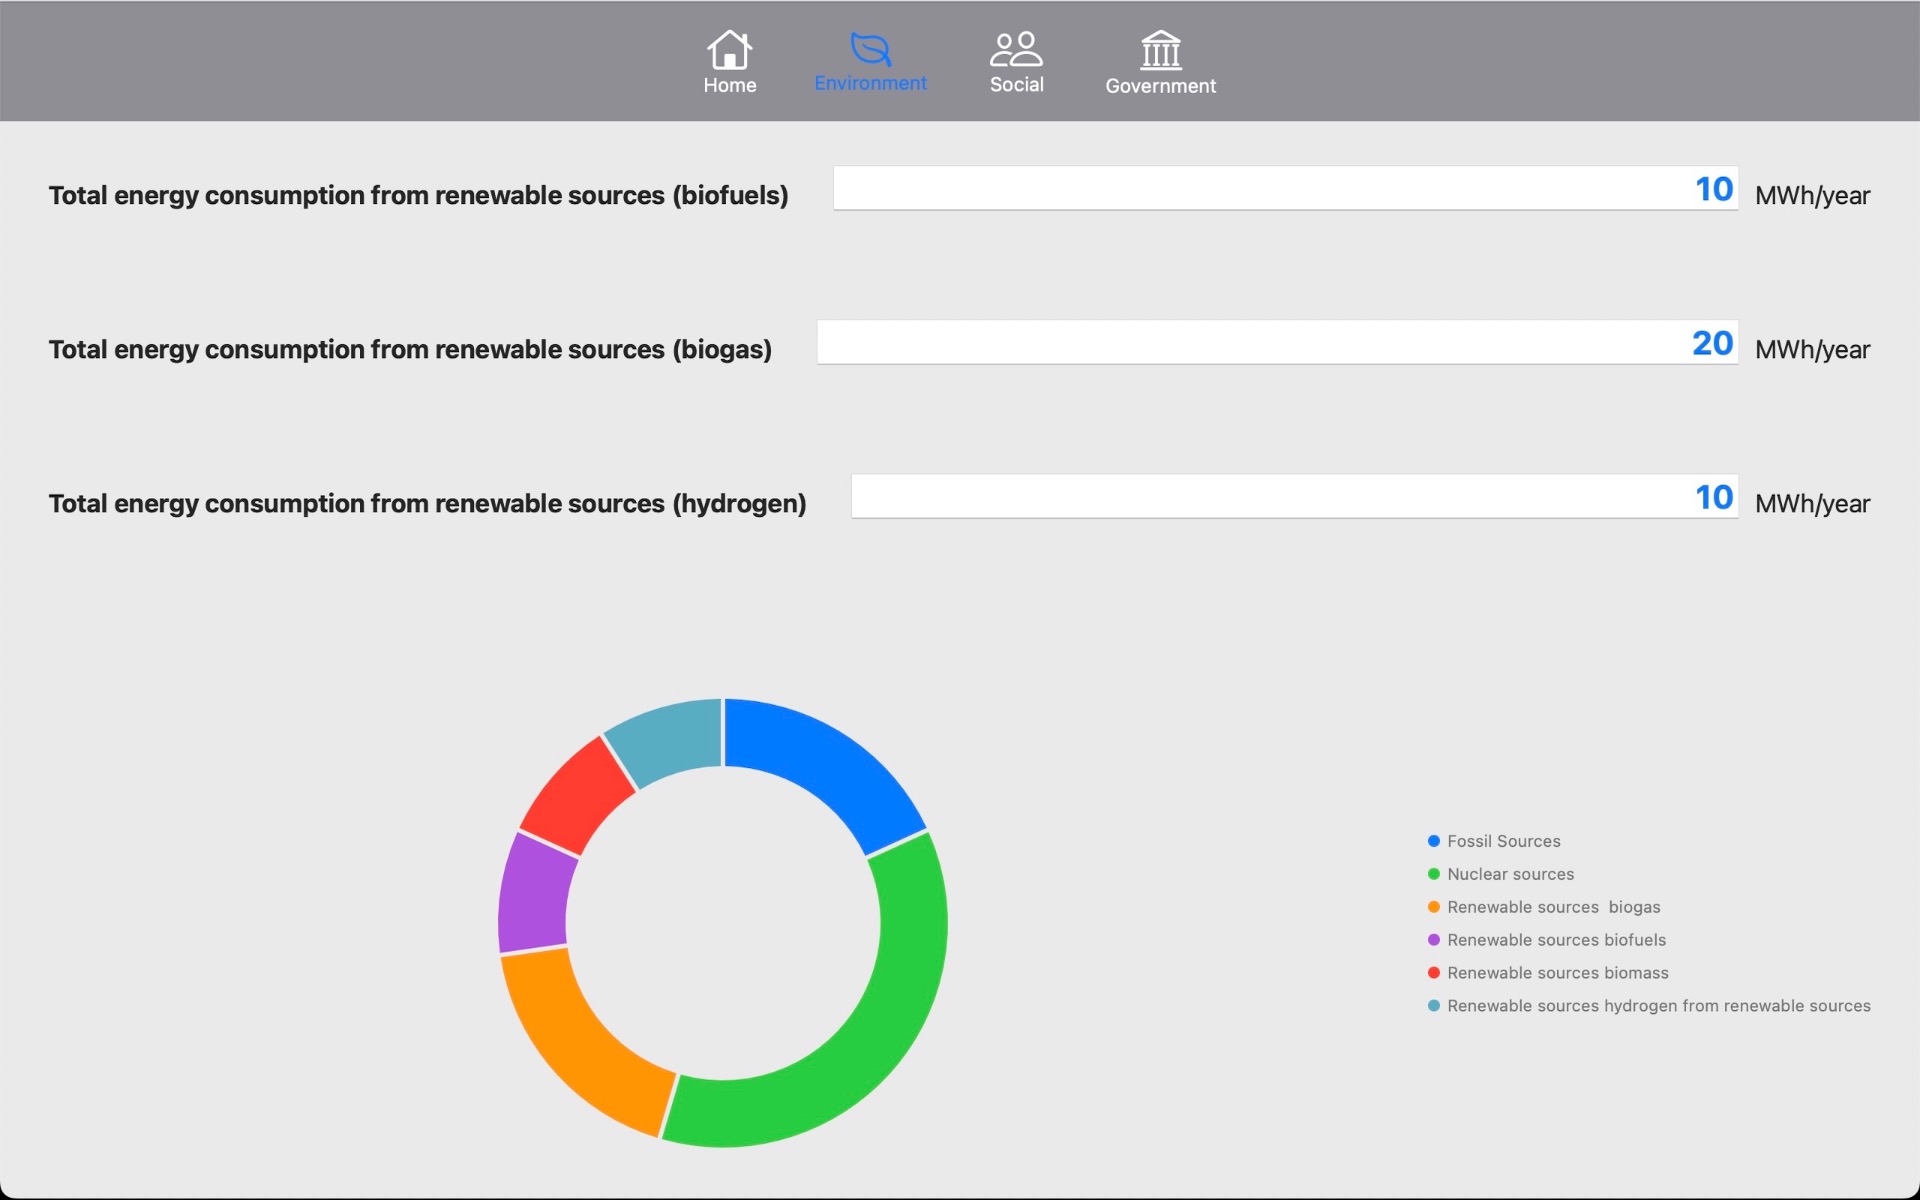The width and height of the screenshot is (1920, 1200).
Task: Click the orange biogas legend dot
Action: (1433, 907)
